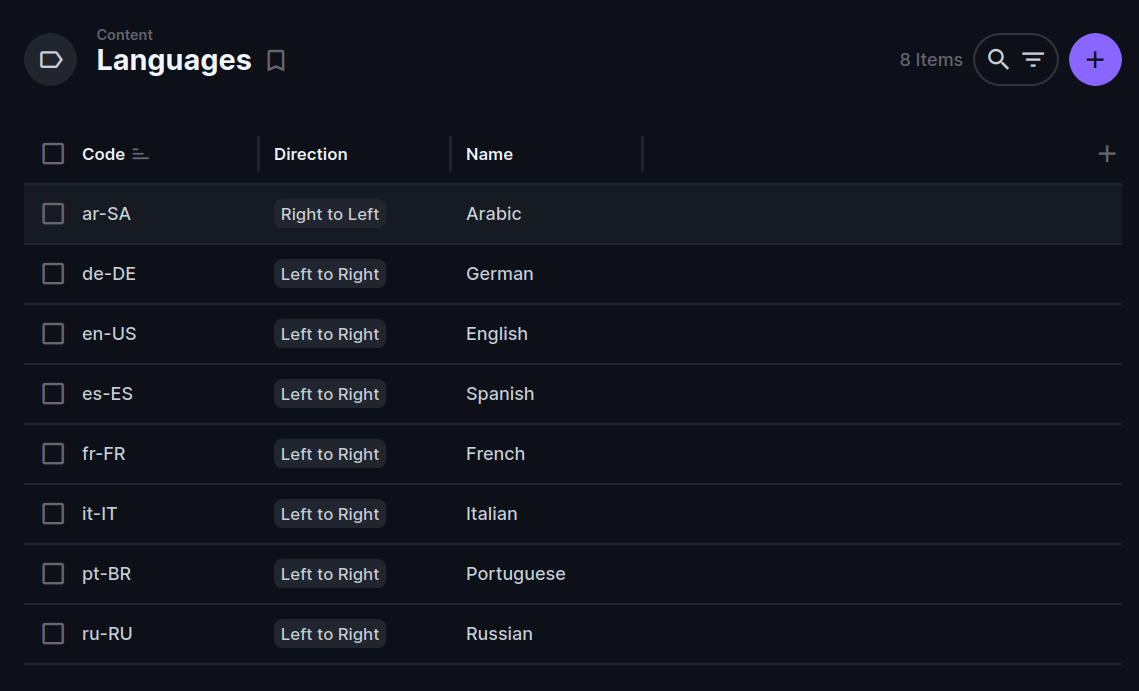Click the Right to Left badge on Arabic
Image resolution: width=1139 pixels, height=691 pixels.
coord(330,213)
